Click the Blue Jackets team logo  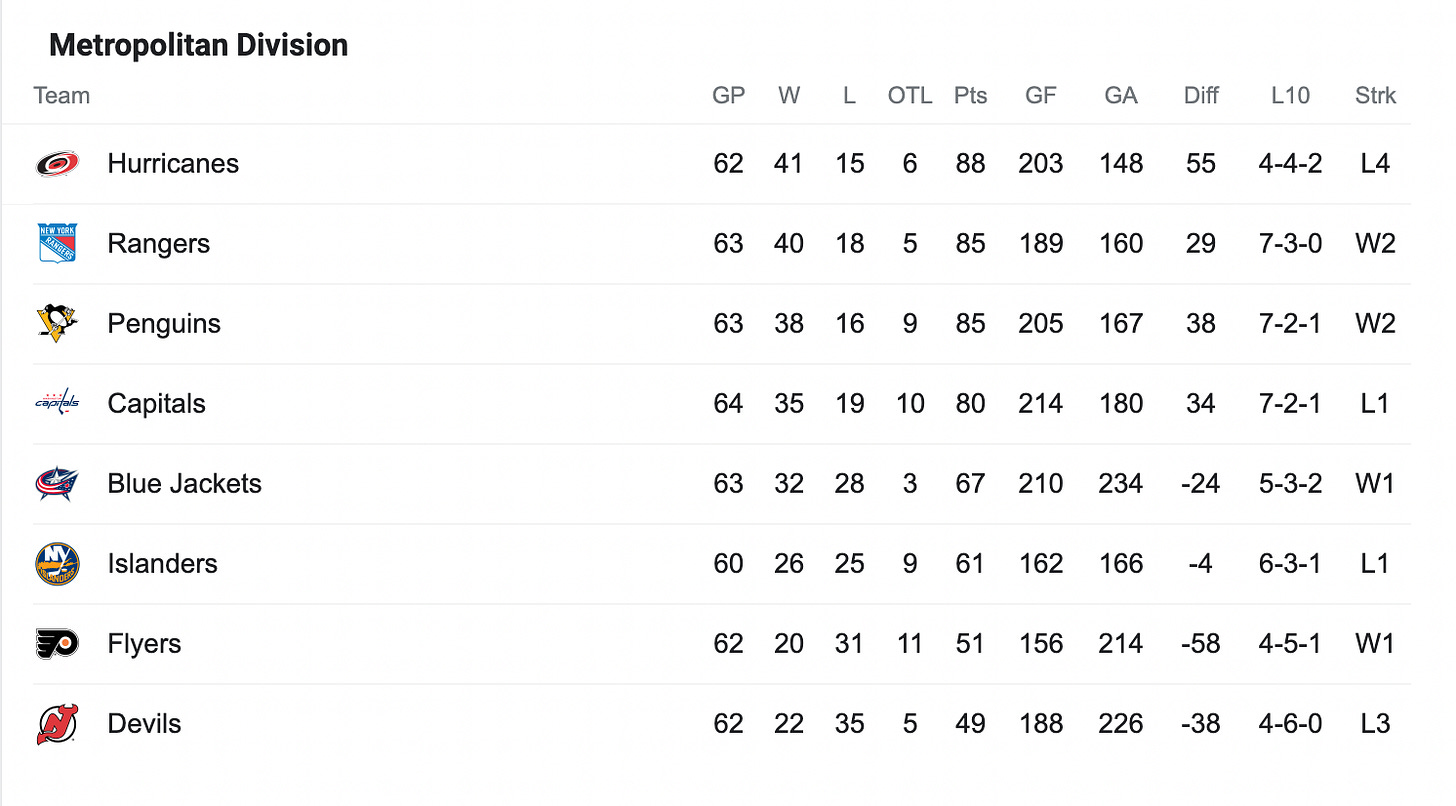click(x=57, y=484)
